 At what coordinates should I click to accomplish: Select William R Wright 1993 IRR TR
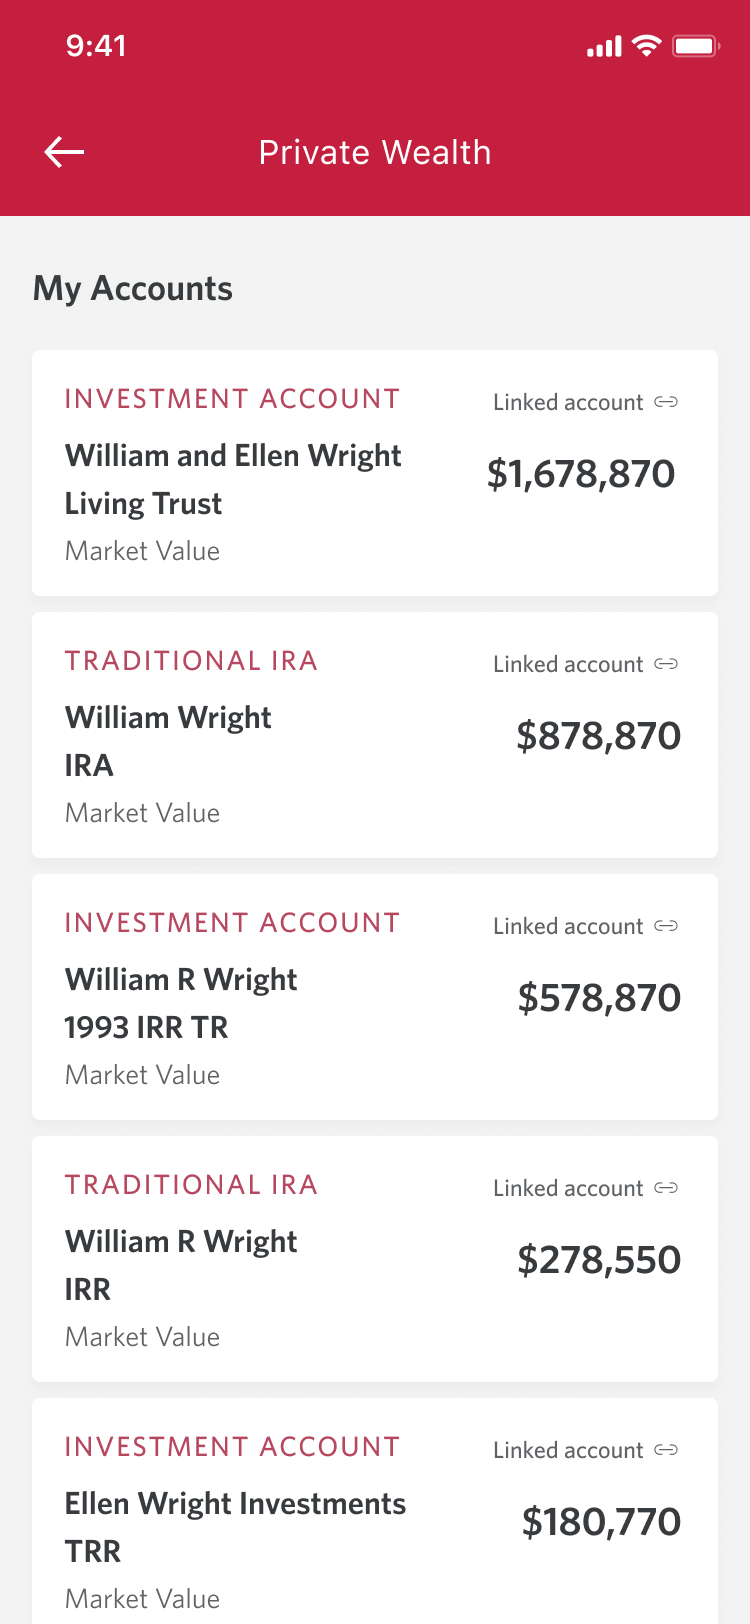[x=181, y=1003]
